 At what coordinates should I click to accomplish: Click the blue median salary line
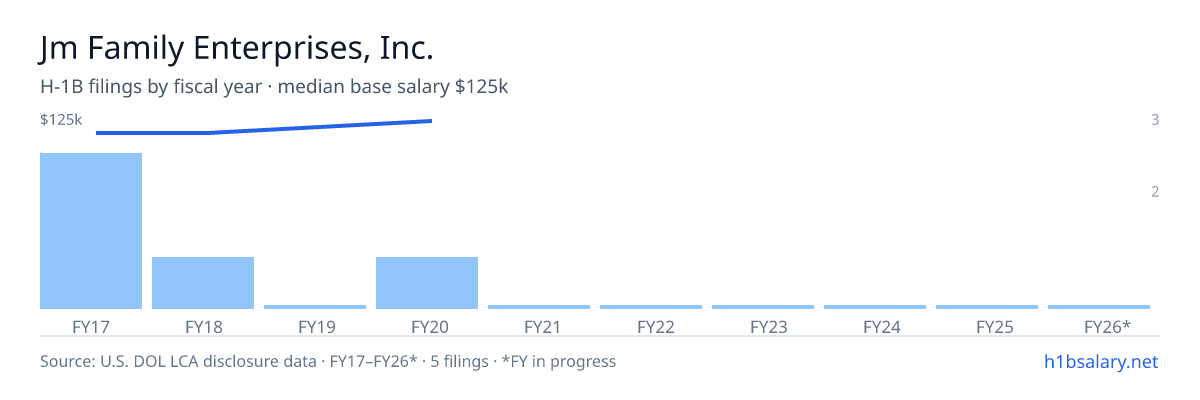(x=264, y=127)
